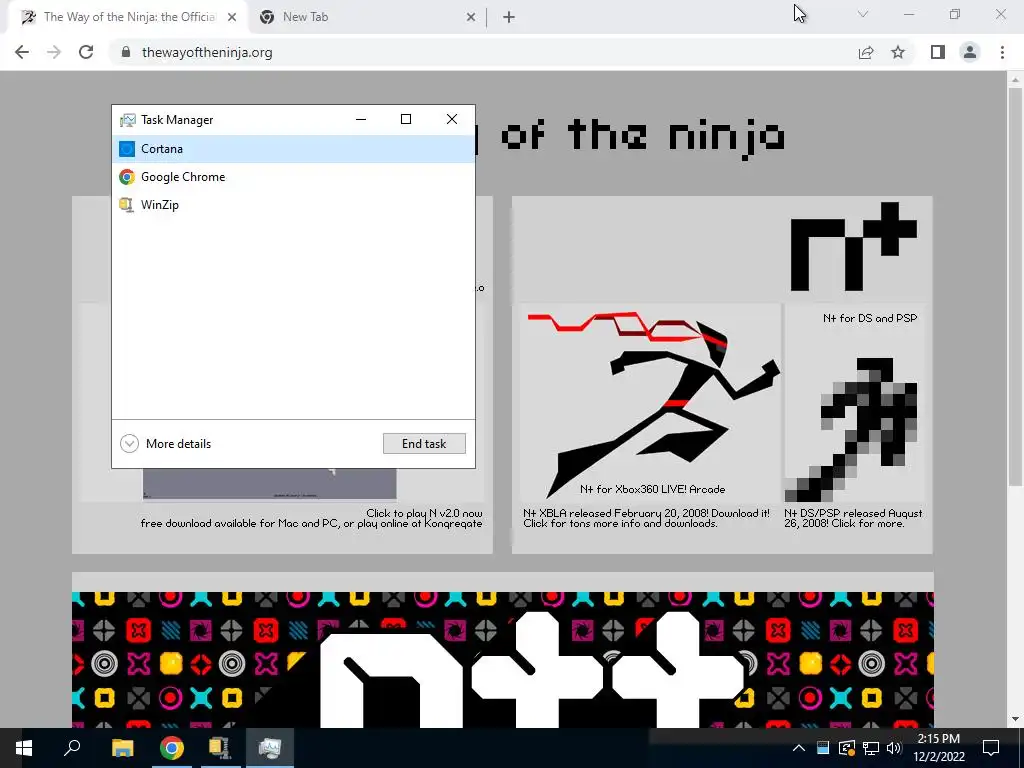The height and width of the screenshot is (768, 1024).
Task: Share this page via share icon
Action: pos(866,52)
